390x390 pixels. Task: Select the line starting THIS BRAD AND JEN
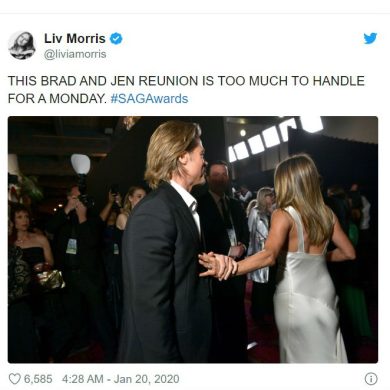[x=186, y=81]
